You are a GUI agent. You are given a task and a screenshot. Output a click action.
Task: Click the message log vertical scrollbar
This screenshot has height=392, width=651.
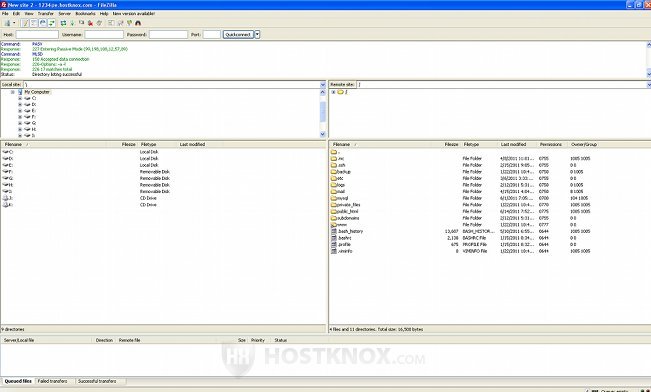pyautogui.click(x=649, y=59)
